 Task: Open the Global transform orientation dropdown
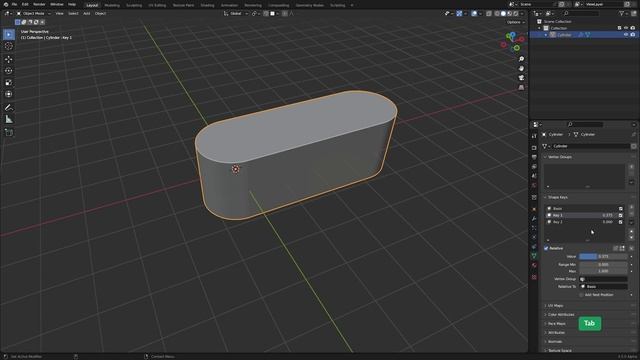236,13
